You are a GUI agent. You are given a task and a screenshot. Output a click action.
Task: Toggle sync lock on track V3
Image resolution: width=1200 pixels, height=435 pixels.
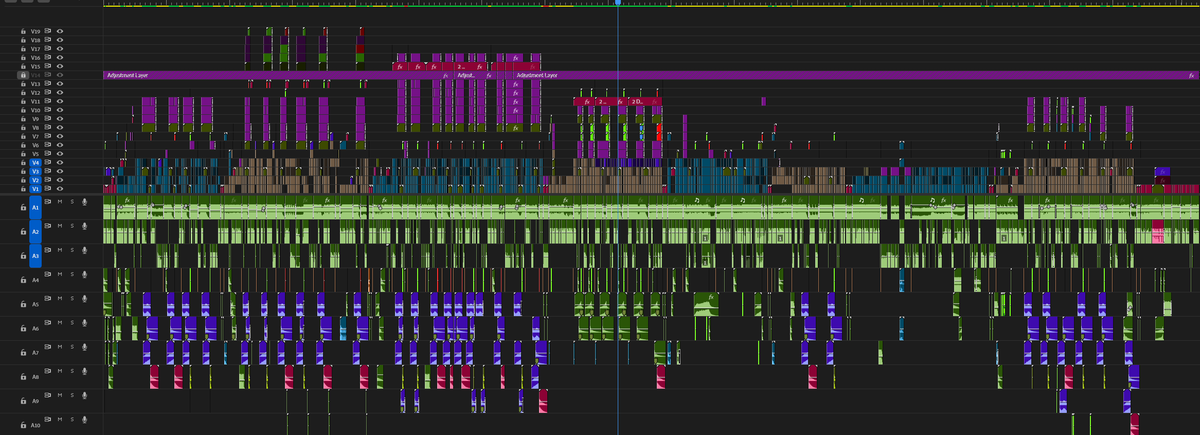tap(48, 171)
